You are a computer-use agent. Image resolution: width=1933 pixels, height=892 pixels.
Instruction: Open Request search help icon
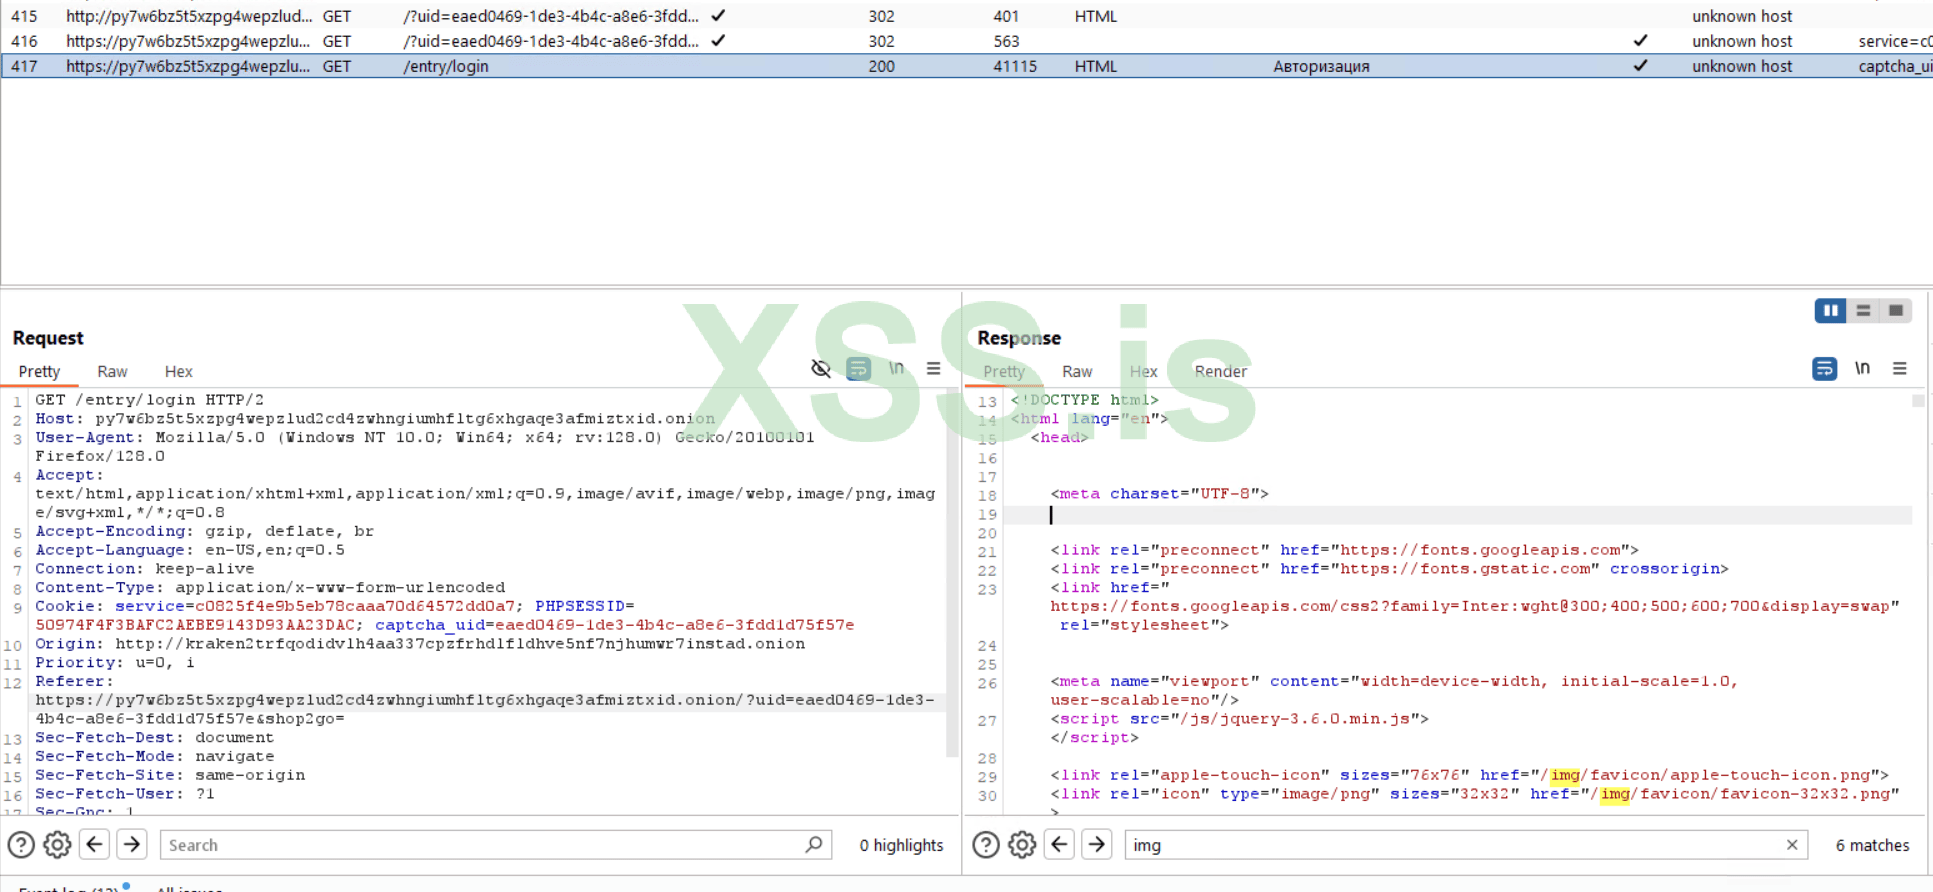click(x=21, y=845)
